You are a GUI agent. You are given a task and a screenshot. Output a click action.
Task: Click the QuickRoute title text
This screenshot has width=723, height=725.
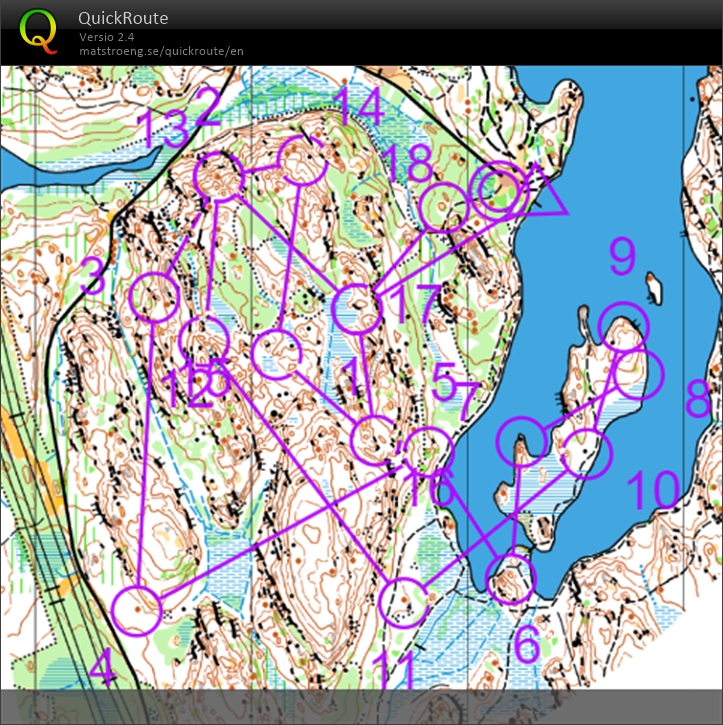tap(123, 18)
